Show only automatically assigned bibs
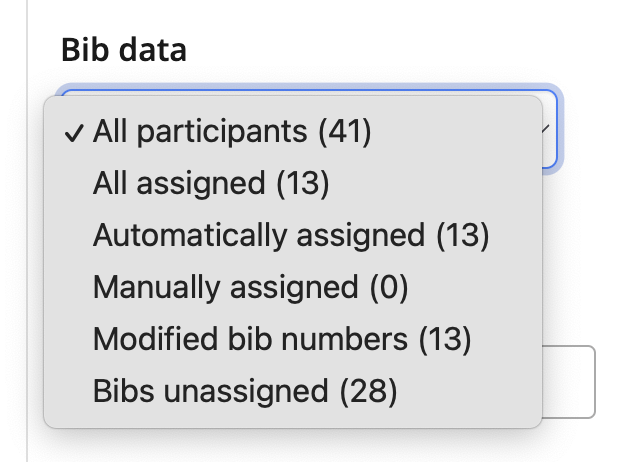The height and width of the screenshot is (462, 622). click(290, 236)
